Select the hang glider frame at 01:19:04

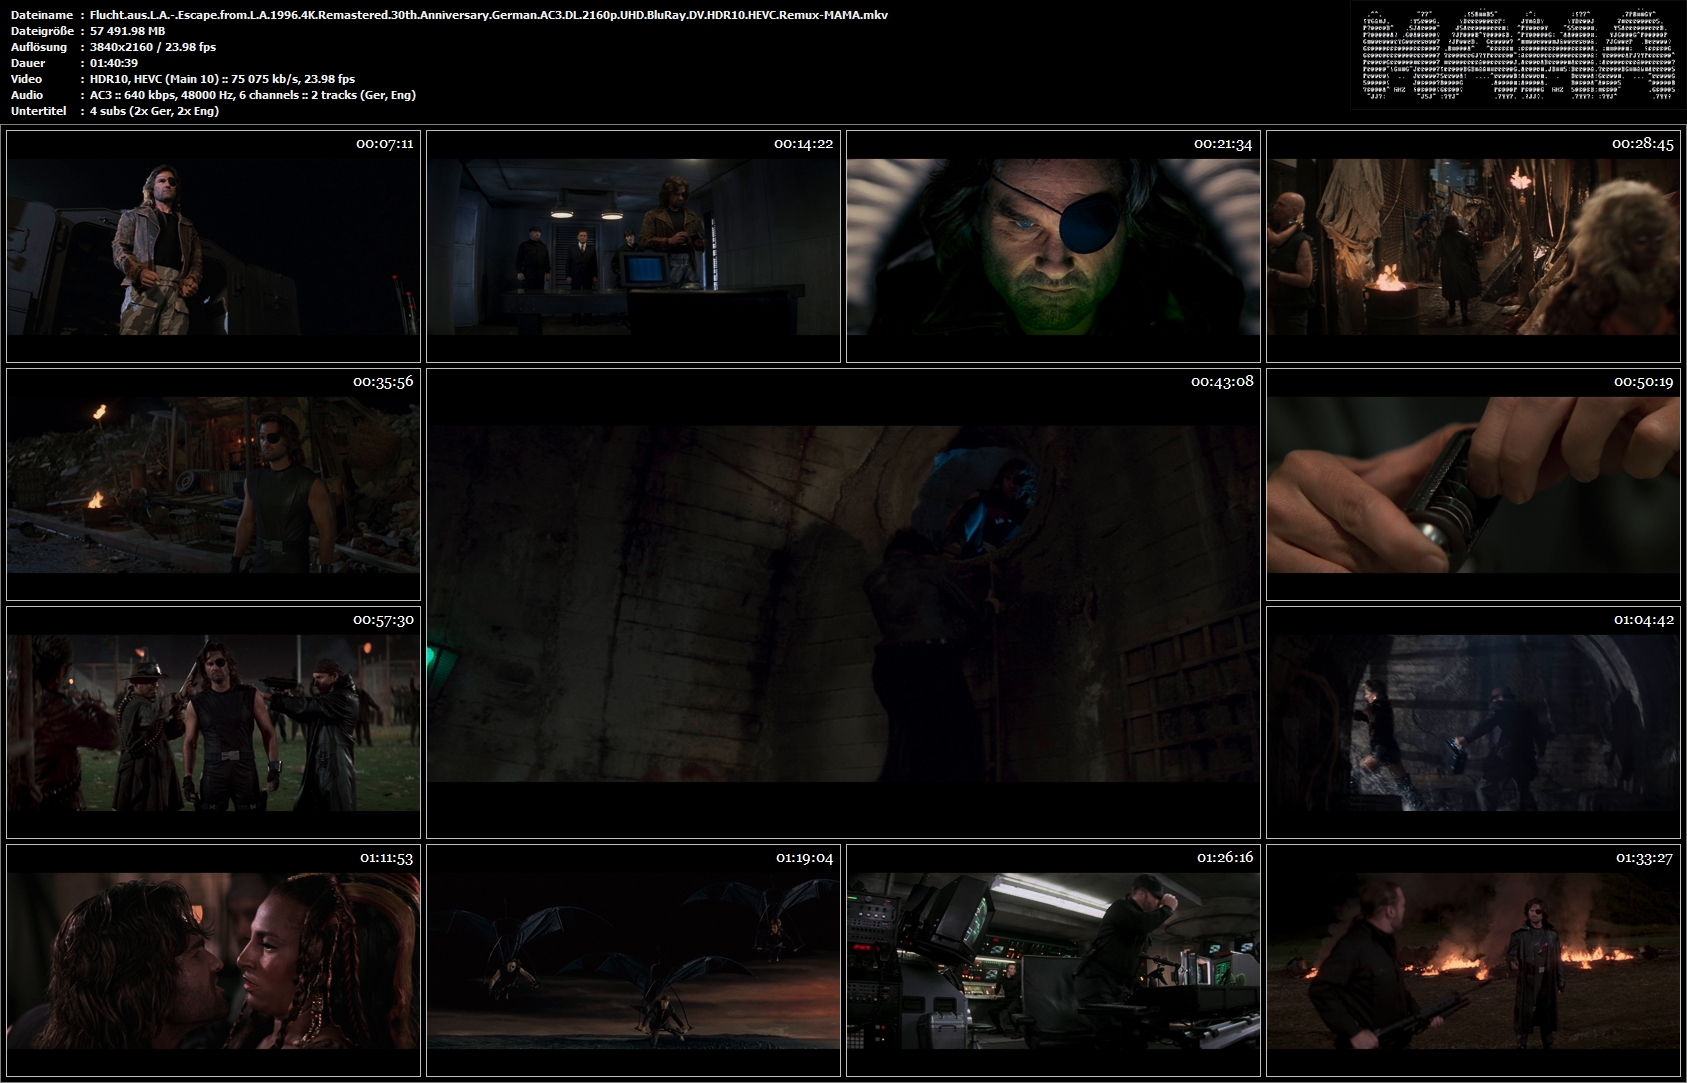[x=633, y=960]
